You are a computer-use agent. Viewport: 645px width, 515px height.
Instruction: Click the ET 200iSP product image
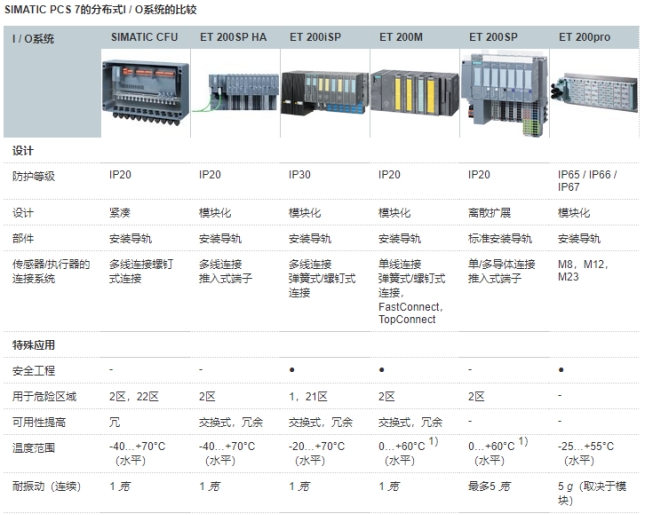pos(325,92)
